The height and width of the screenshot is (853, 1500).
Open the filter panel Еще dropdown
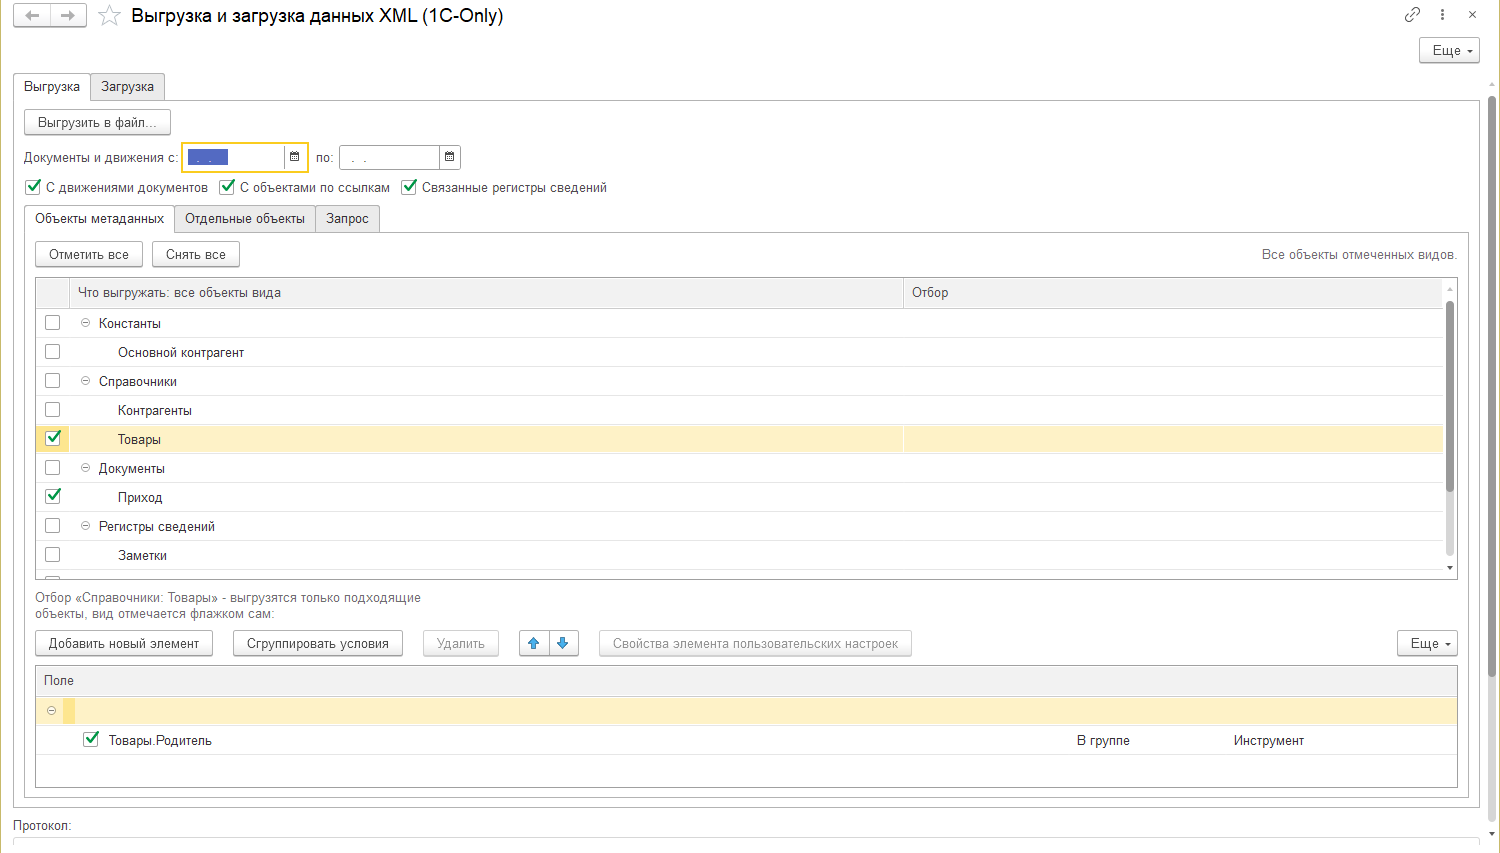coord(1427,643)
